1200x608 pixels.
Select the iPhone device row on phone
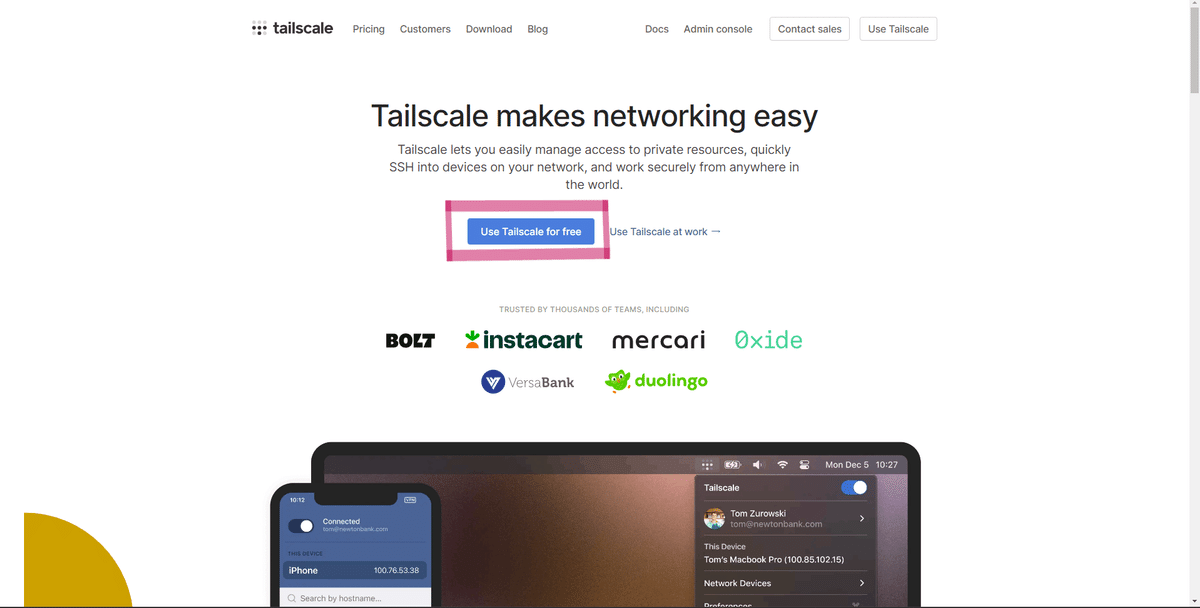356,570
